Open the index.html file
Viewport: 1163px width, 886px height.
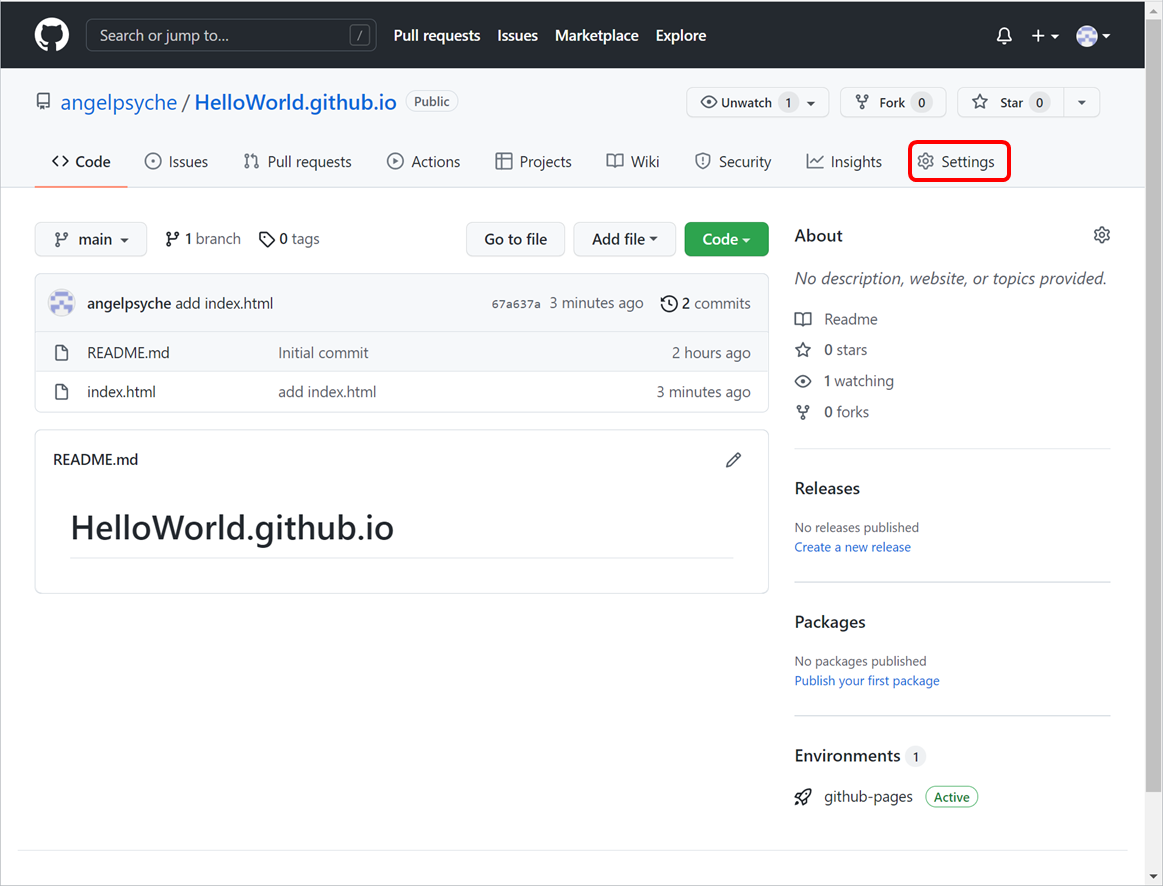(x=121, y=392)
